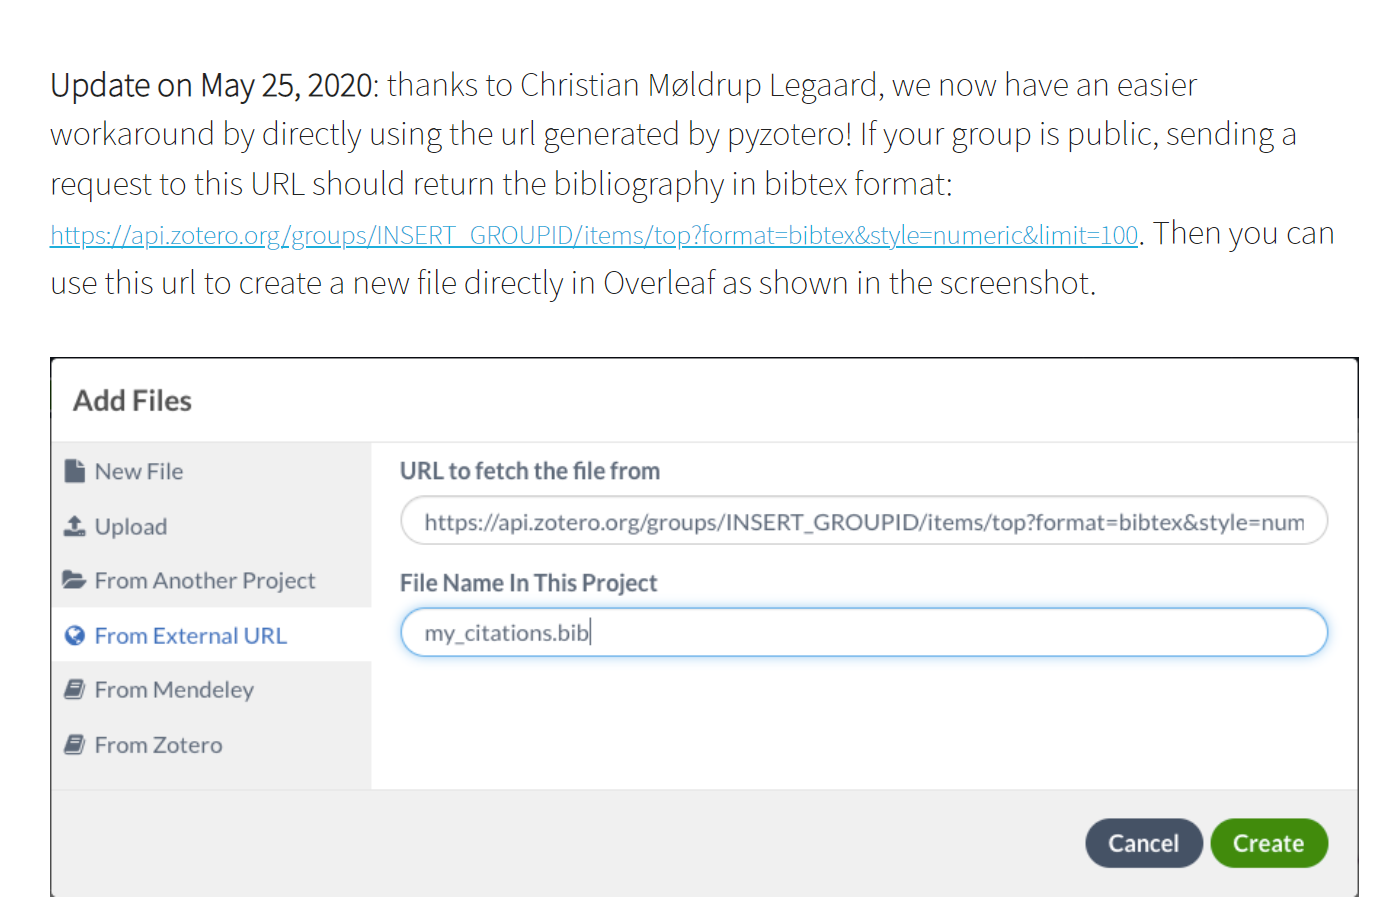The width and height of the screenshot is (1397, 923).
Task: Click the book icon beside From Zotero
Action: (x=75, y=745)
